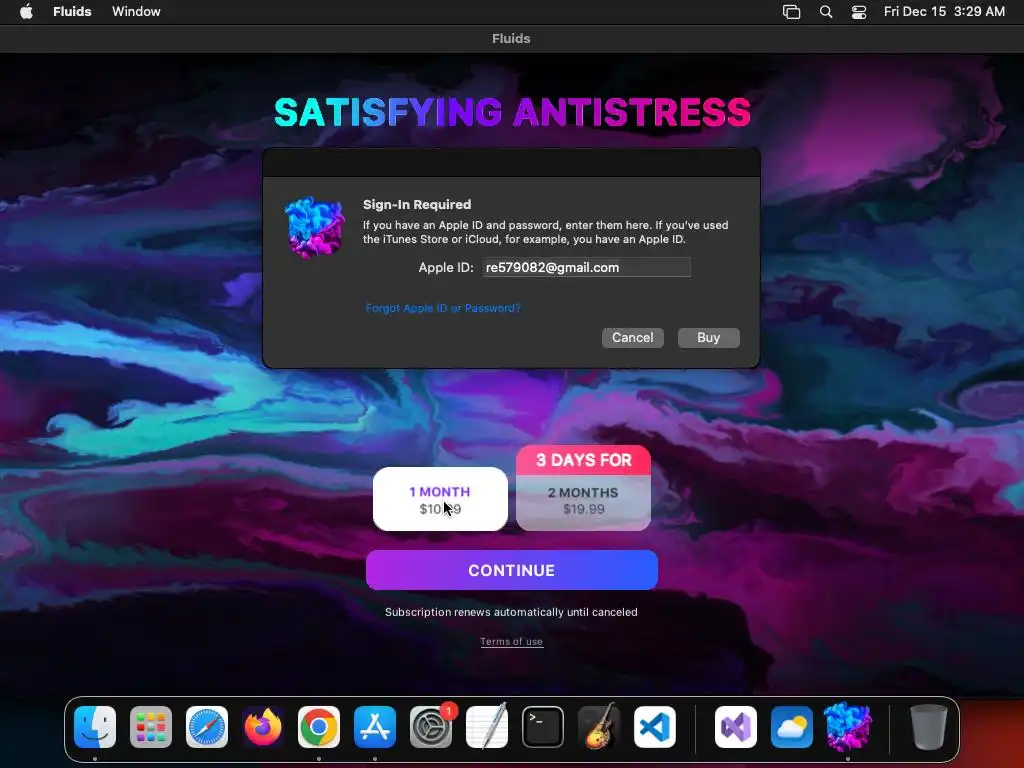Viewport: 1024px width, 768px height.
Task: Click the 3 DAYS FOR banner
Action: click(583, 460)
